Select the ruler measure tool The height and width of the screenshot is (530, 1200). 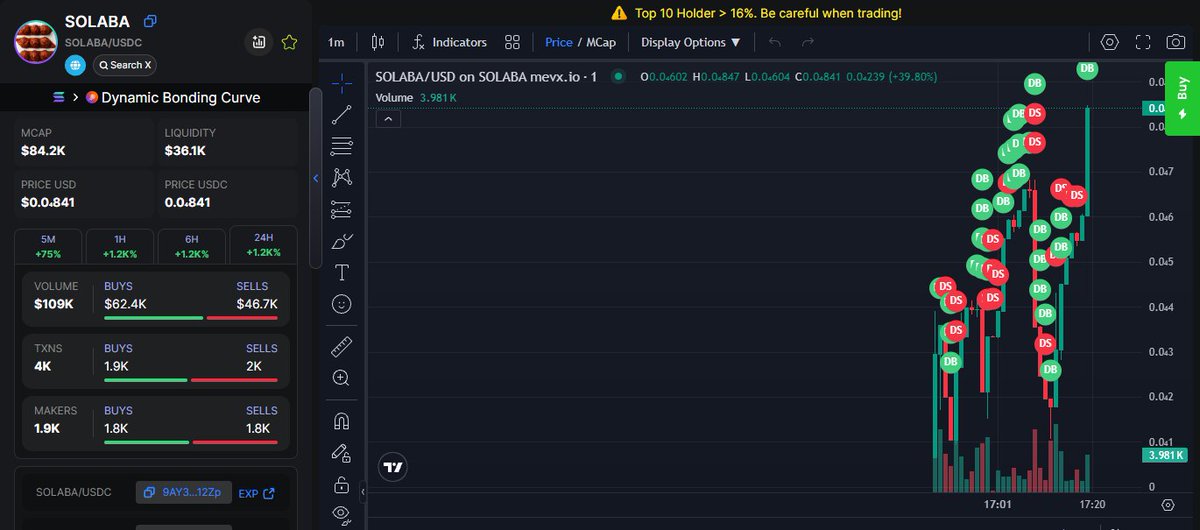(341, 347)
